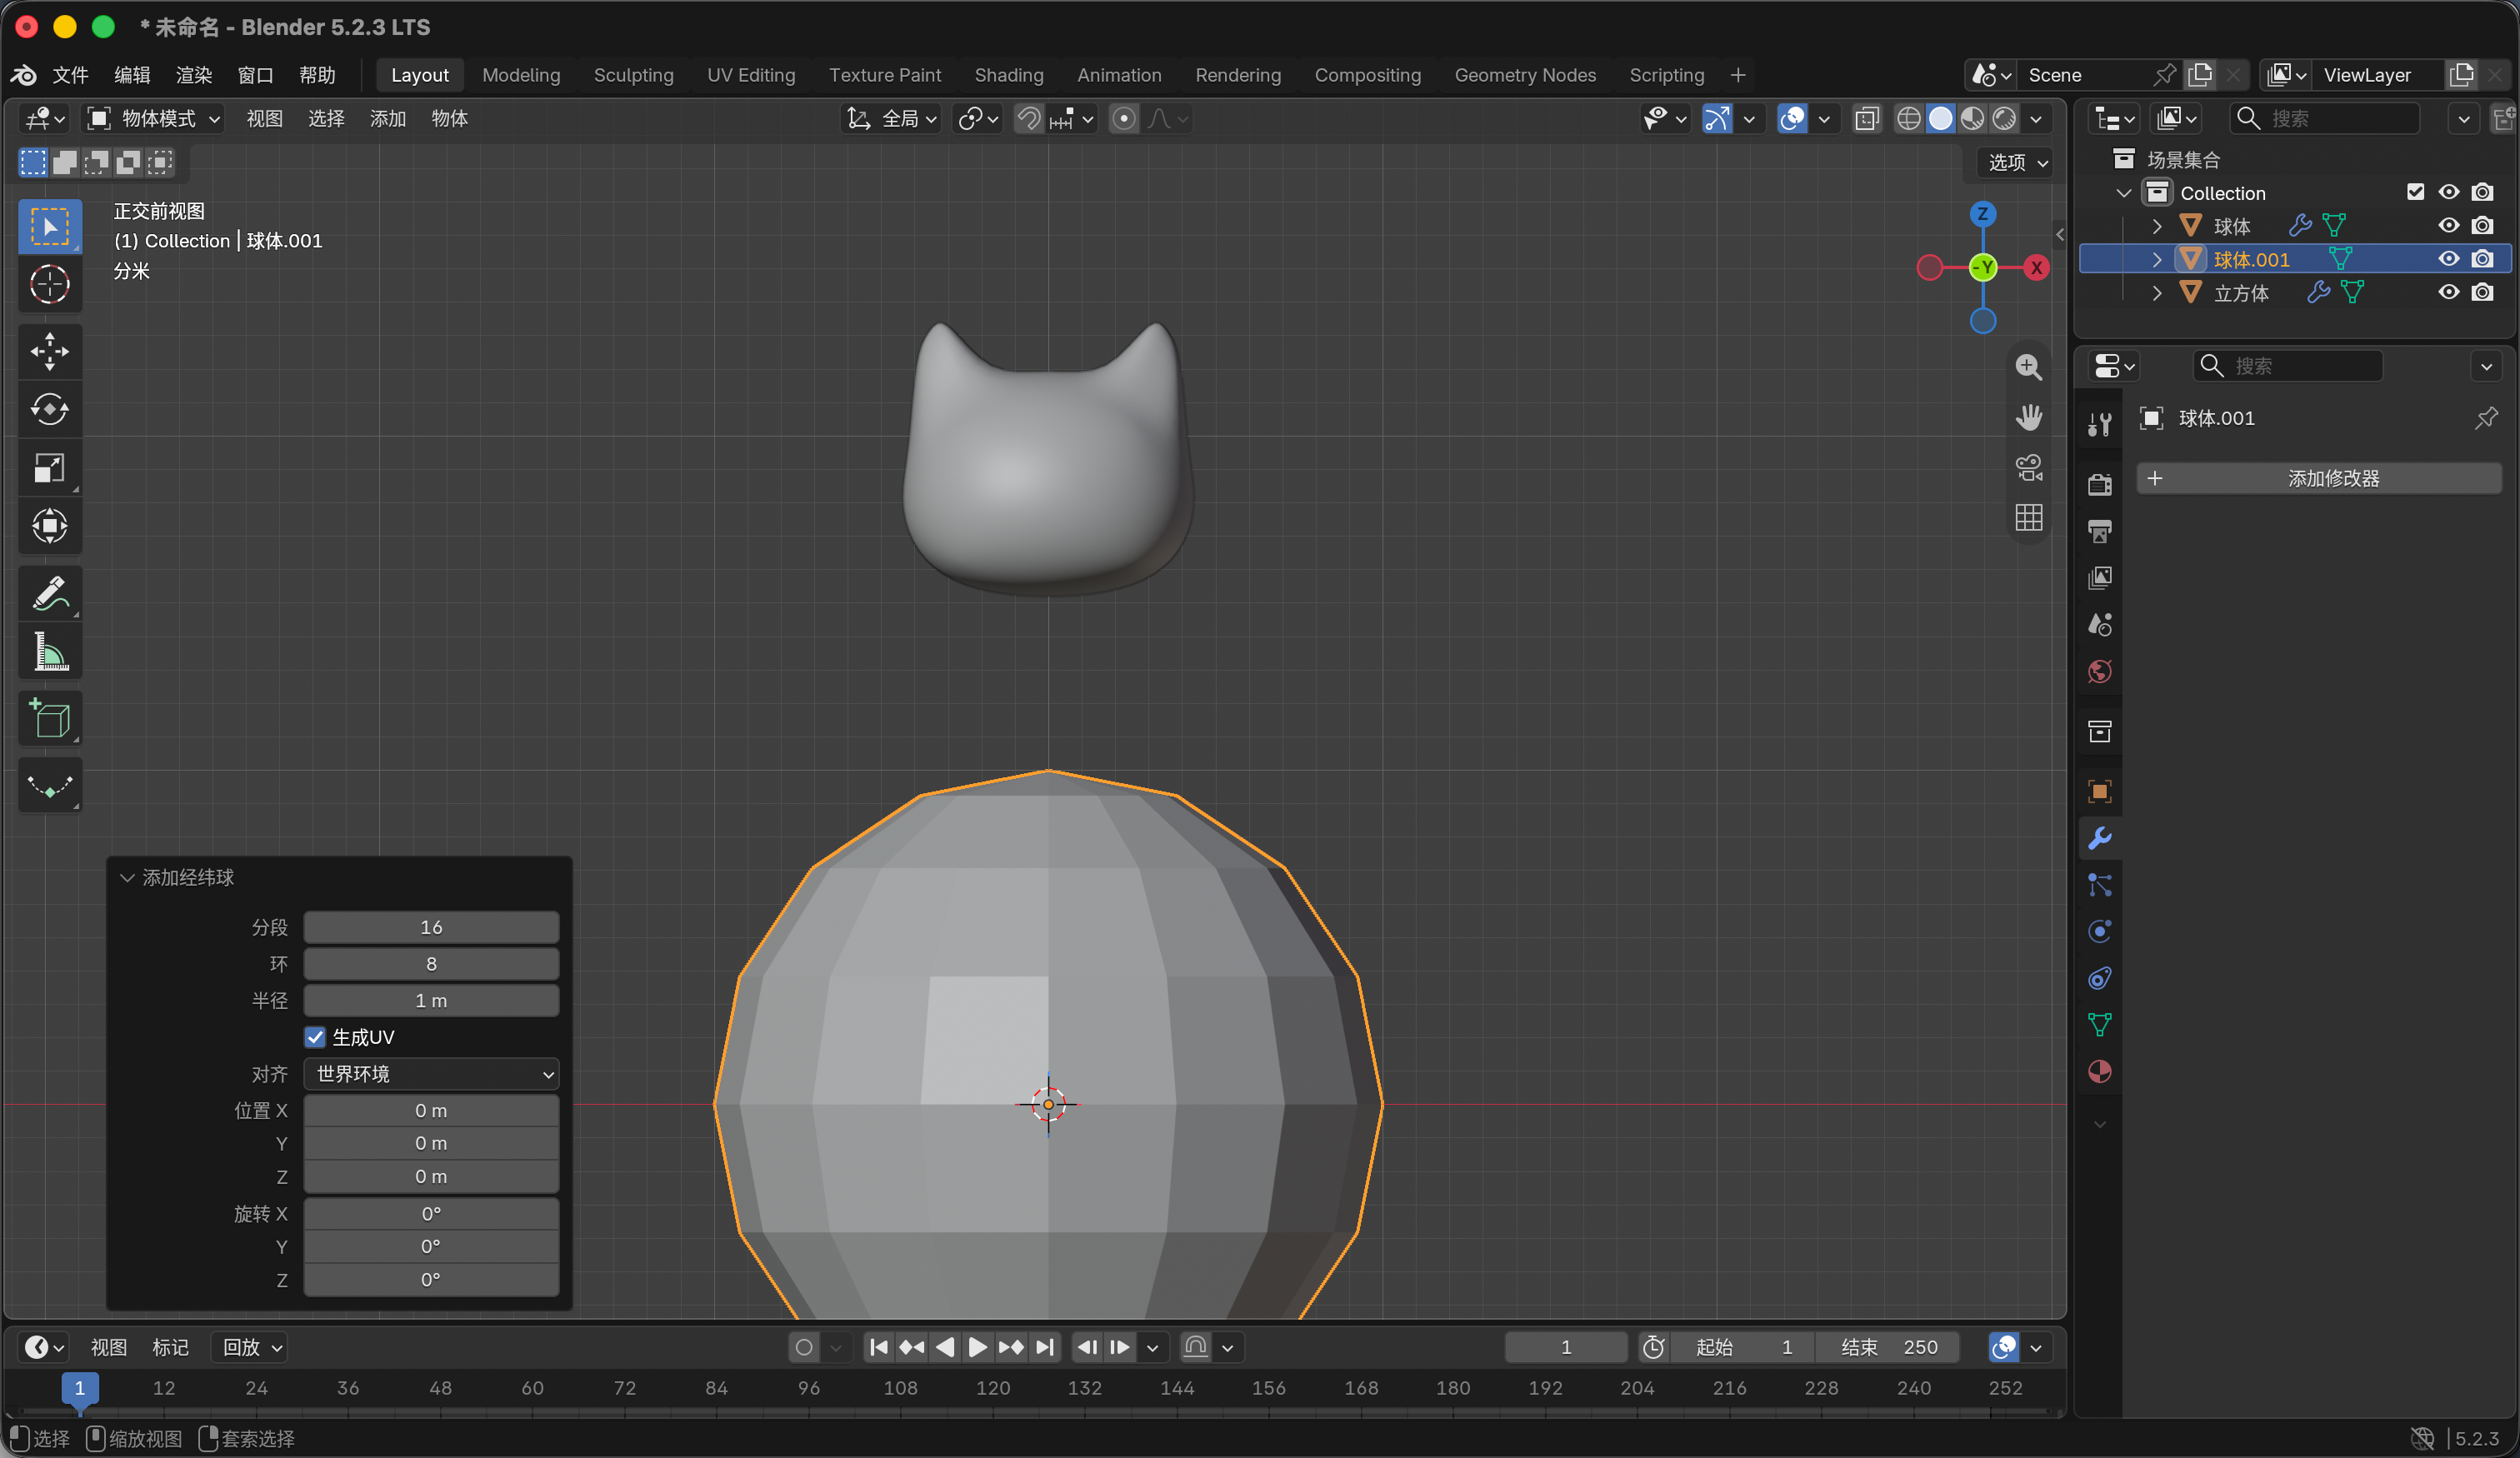This screenshot has width=2520, height=1458.
Task: Open the 文件 menu
Action: (70, 75)
